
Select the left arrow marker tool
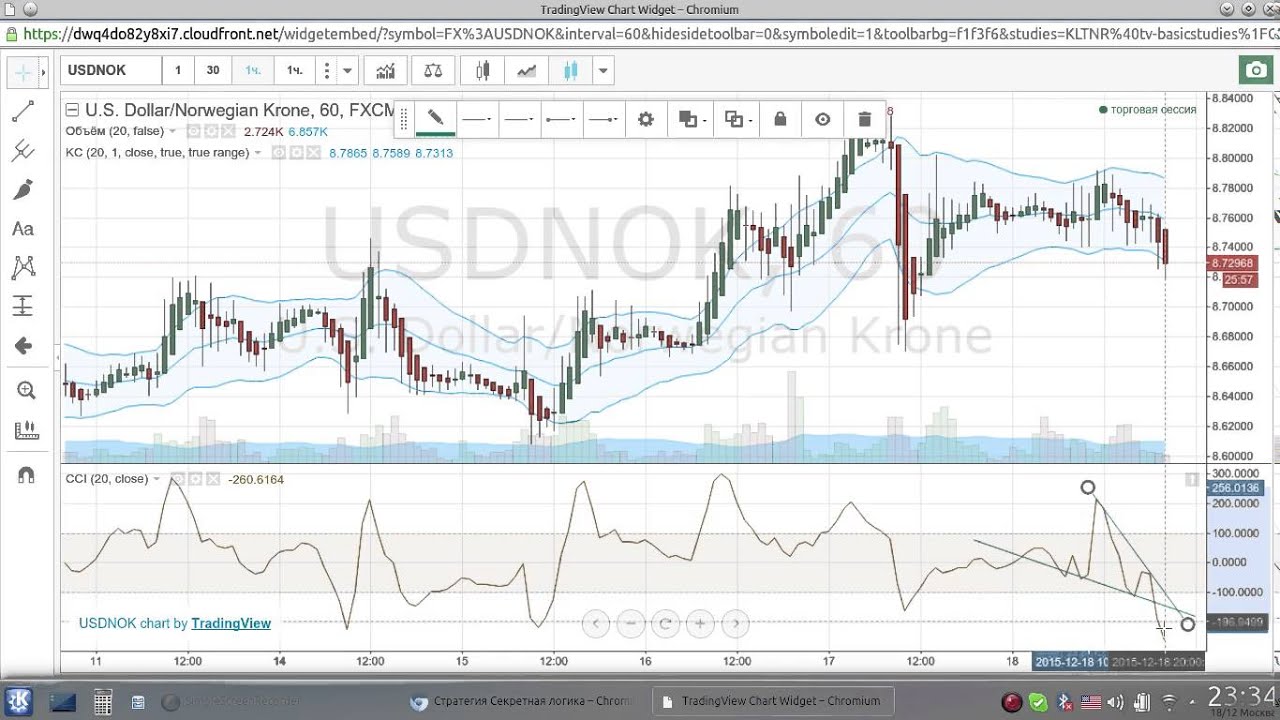tap(22, 346)
